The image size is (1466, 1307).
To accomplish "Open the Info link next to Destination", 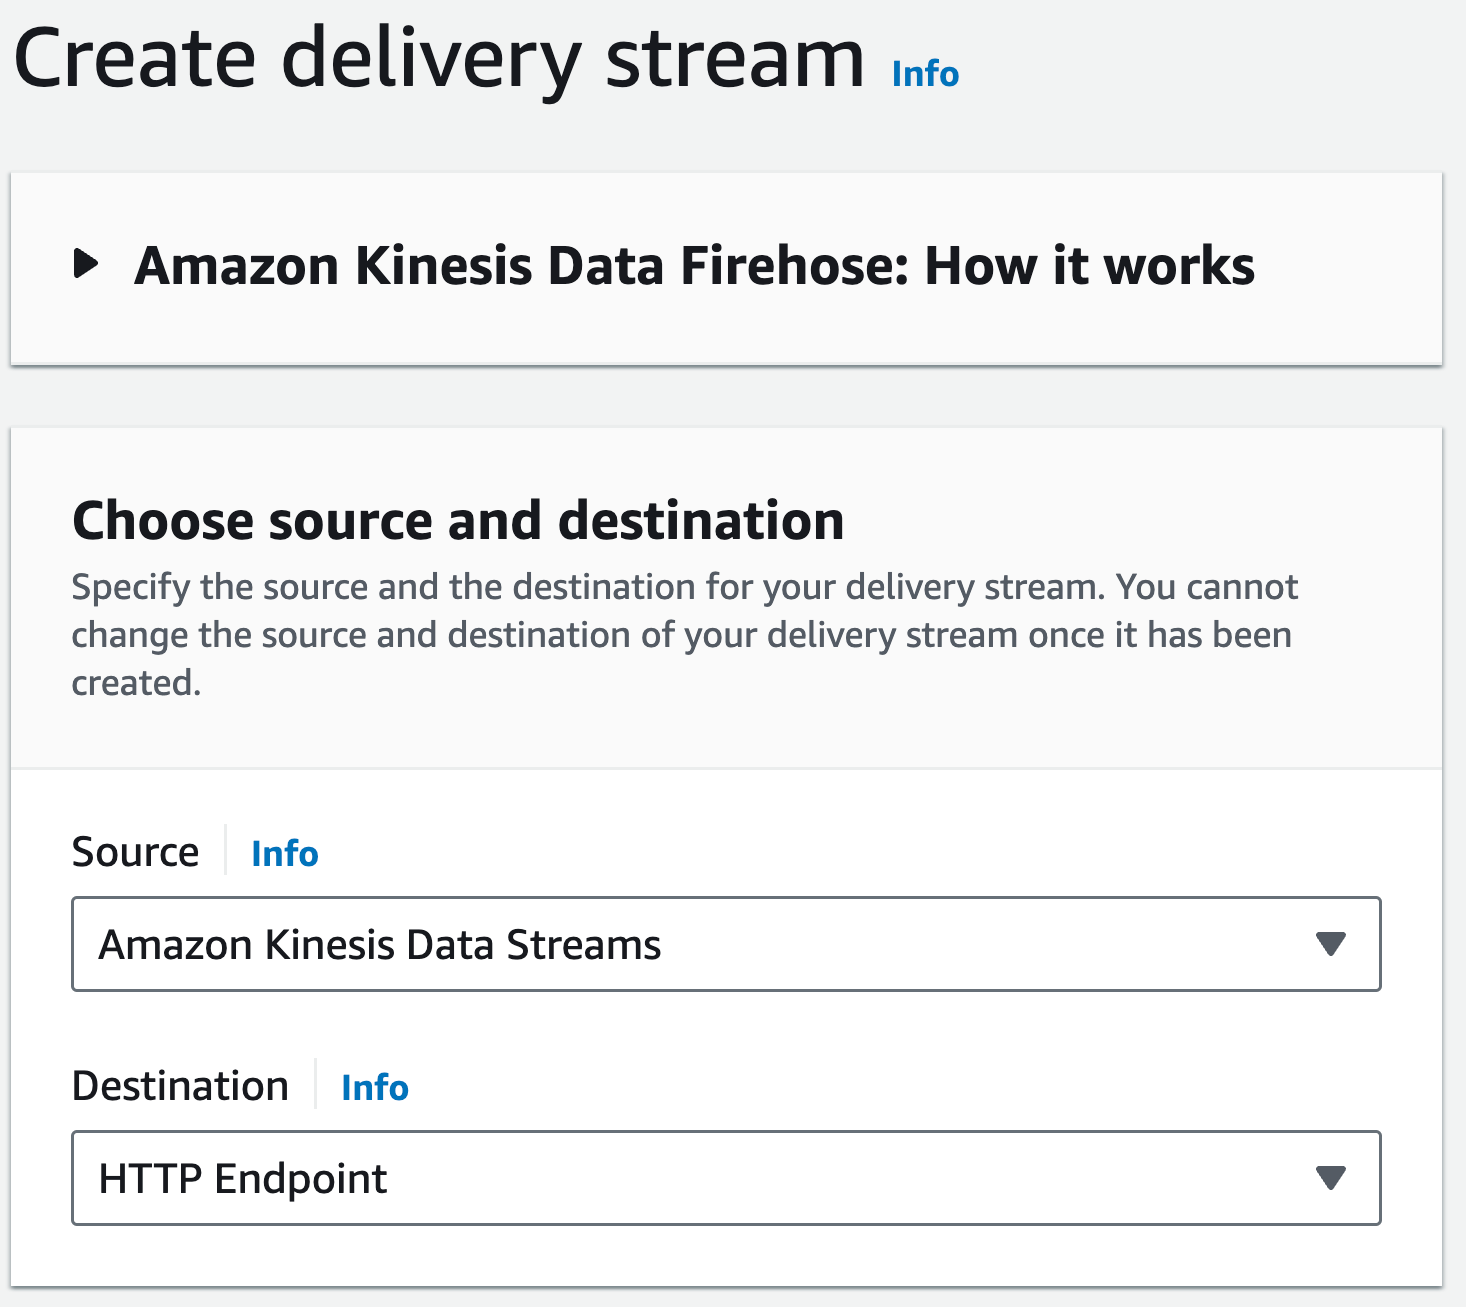I will (374, 1087).
